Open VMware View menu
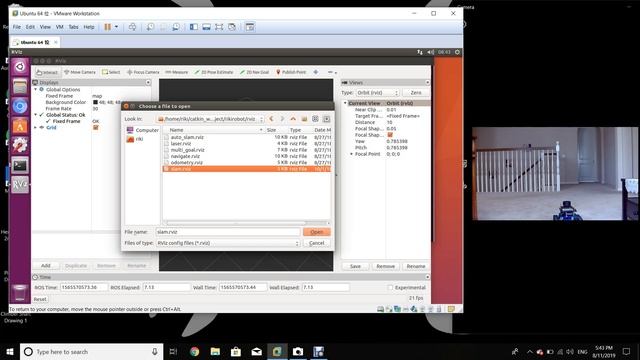 tap(45, 27)
